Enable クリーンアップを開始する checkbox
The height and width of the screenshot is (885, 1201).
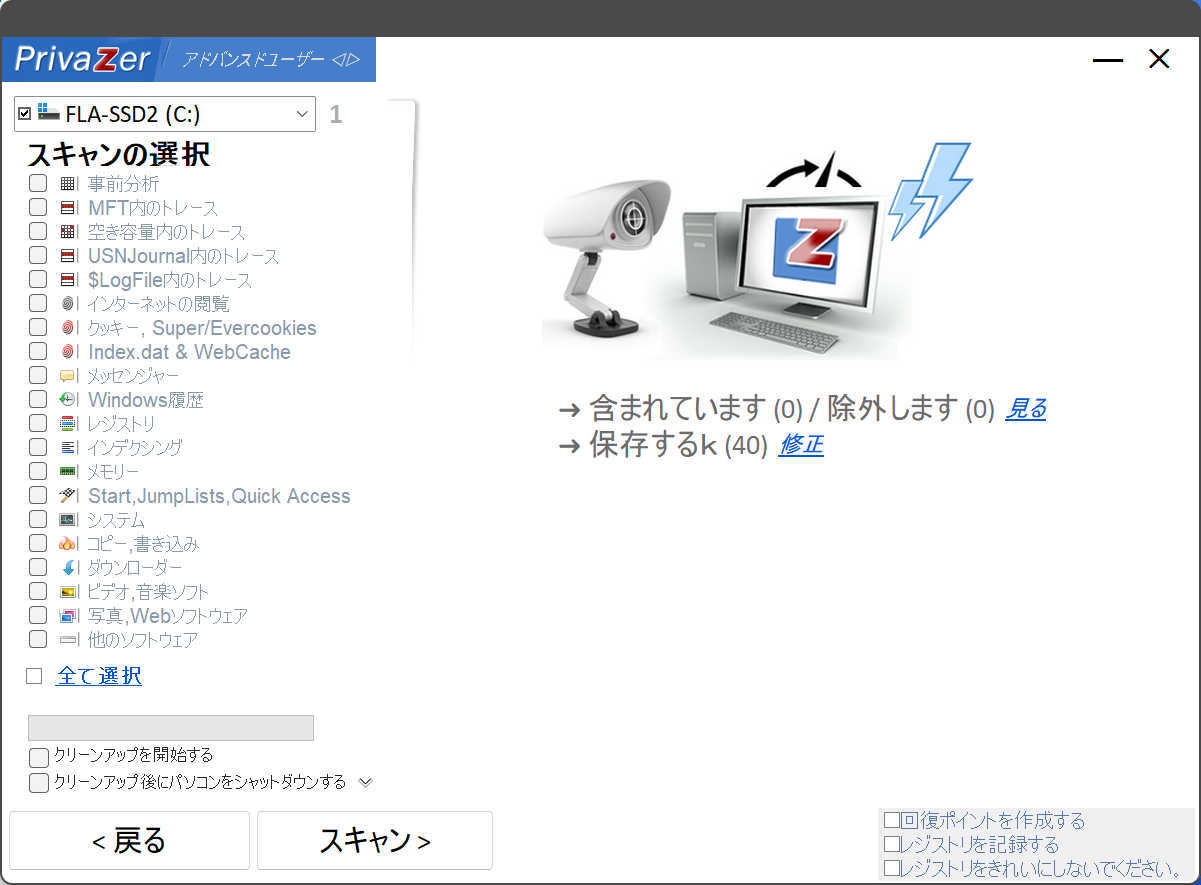click(x=39, y=757)
